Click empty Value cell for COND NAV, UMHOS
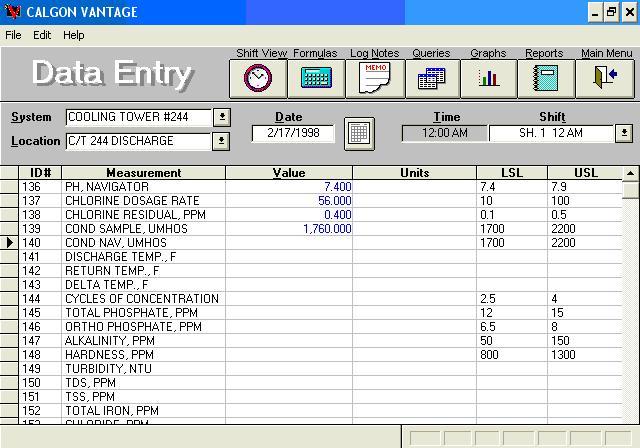Image resolution: width=640 pixels, height=448 pixels. pos(289,243)
